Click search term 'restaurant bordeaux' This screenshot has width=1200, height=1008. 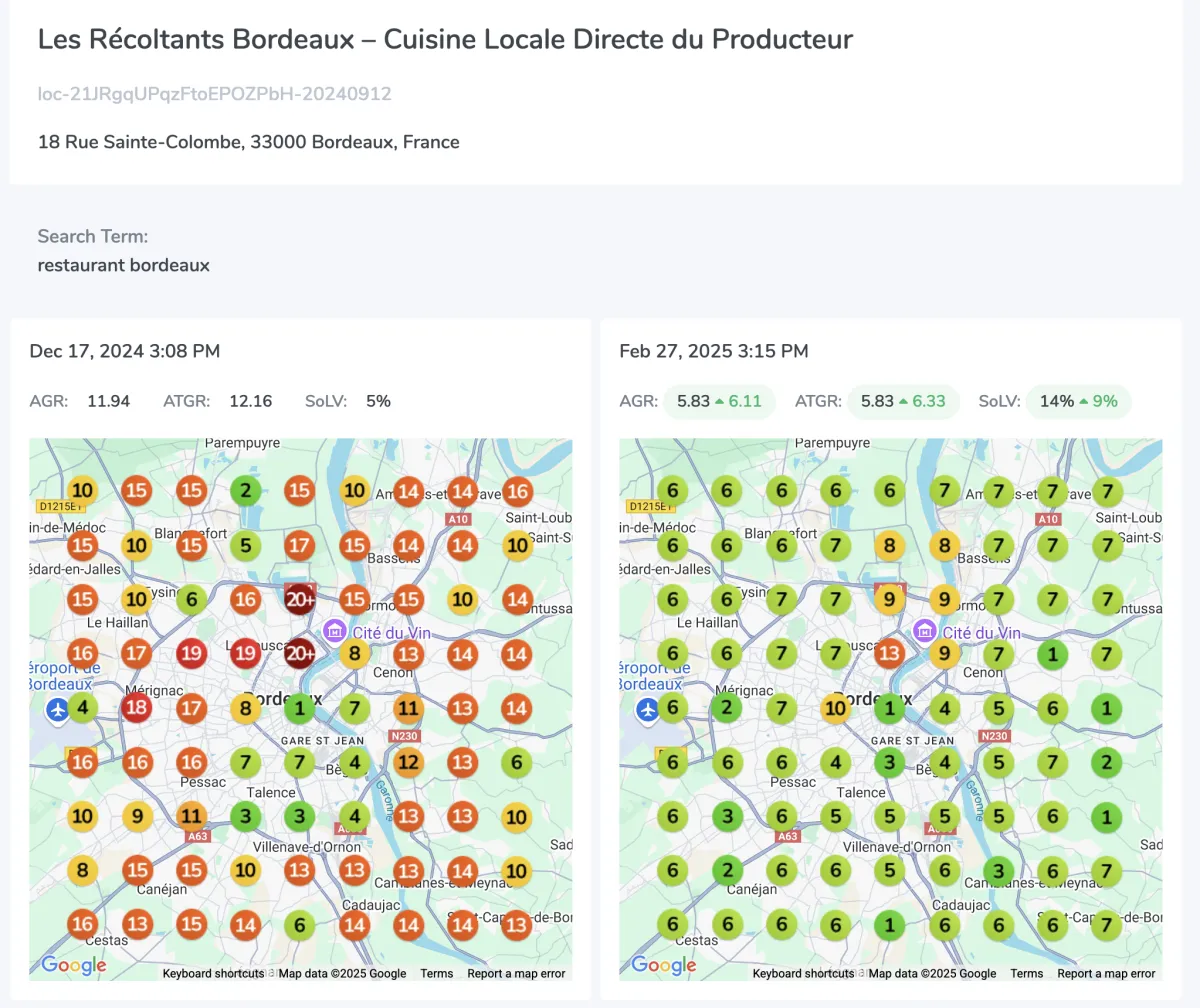click(123, 266)
